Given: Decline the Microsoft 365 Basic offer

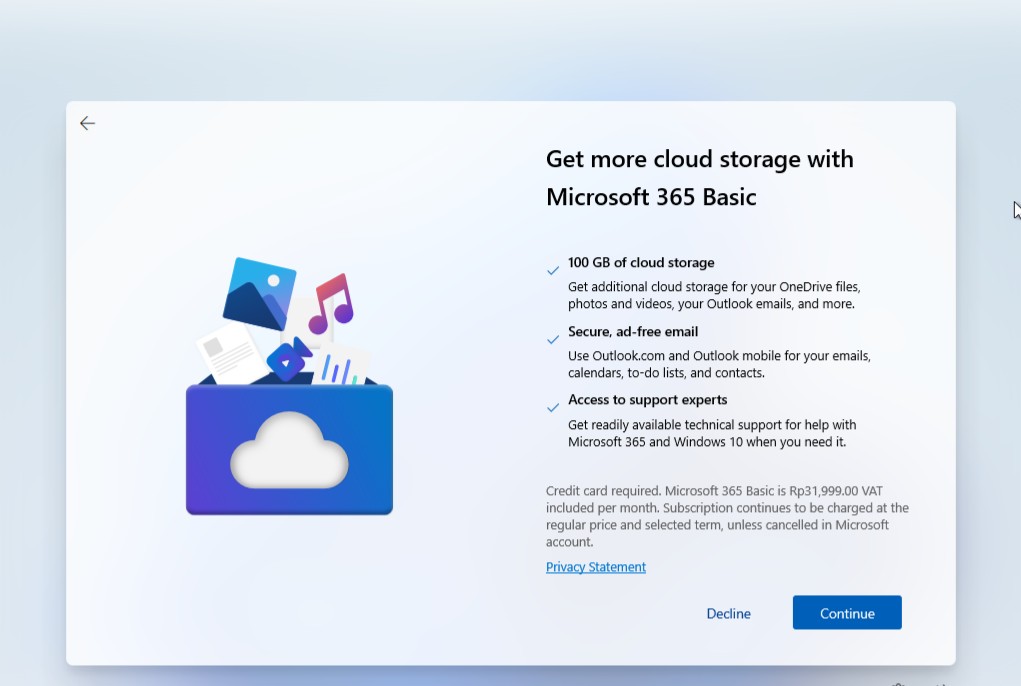Looking at the screenshot, I should tap(728, 613).
